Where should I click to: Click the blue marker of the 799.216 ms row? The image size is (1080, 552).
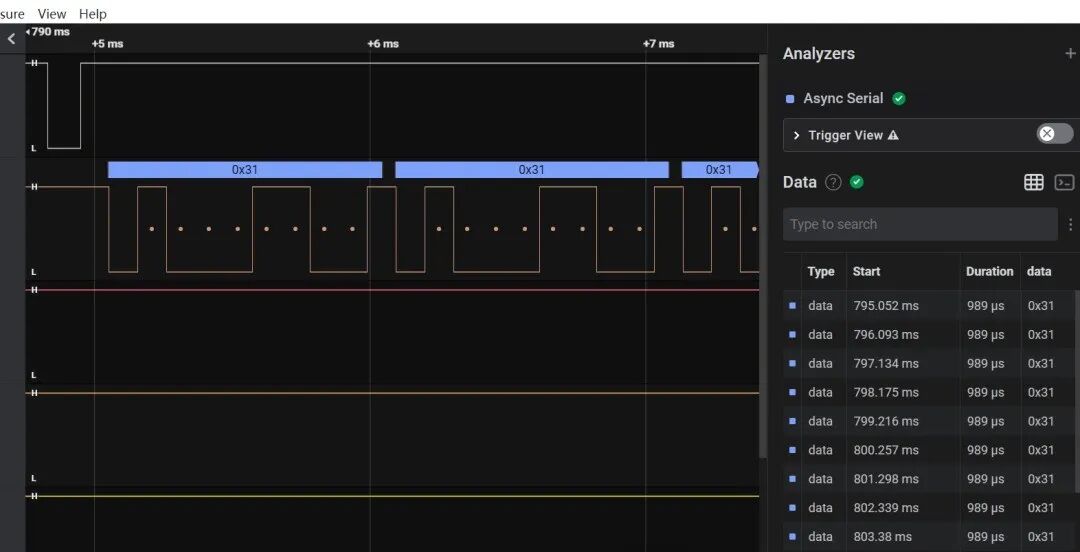click(792, 421)
